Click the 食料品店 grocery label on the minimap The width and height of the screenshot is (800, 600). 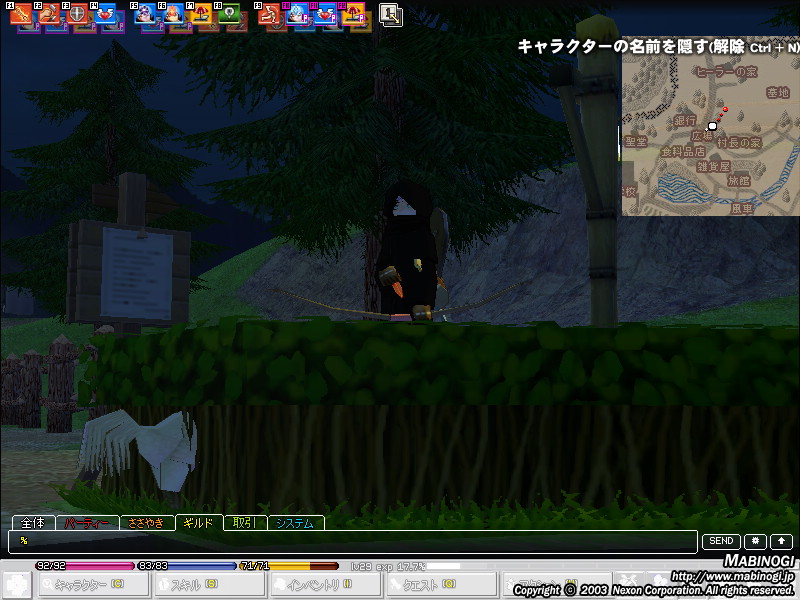point(683,152)
